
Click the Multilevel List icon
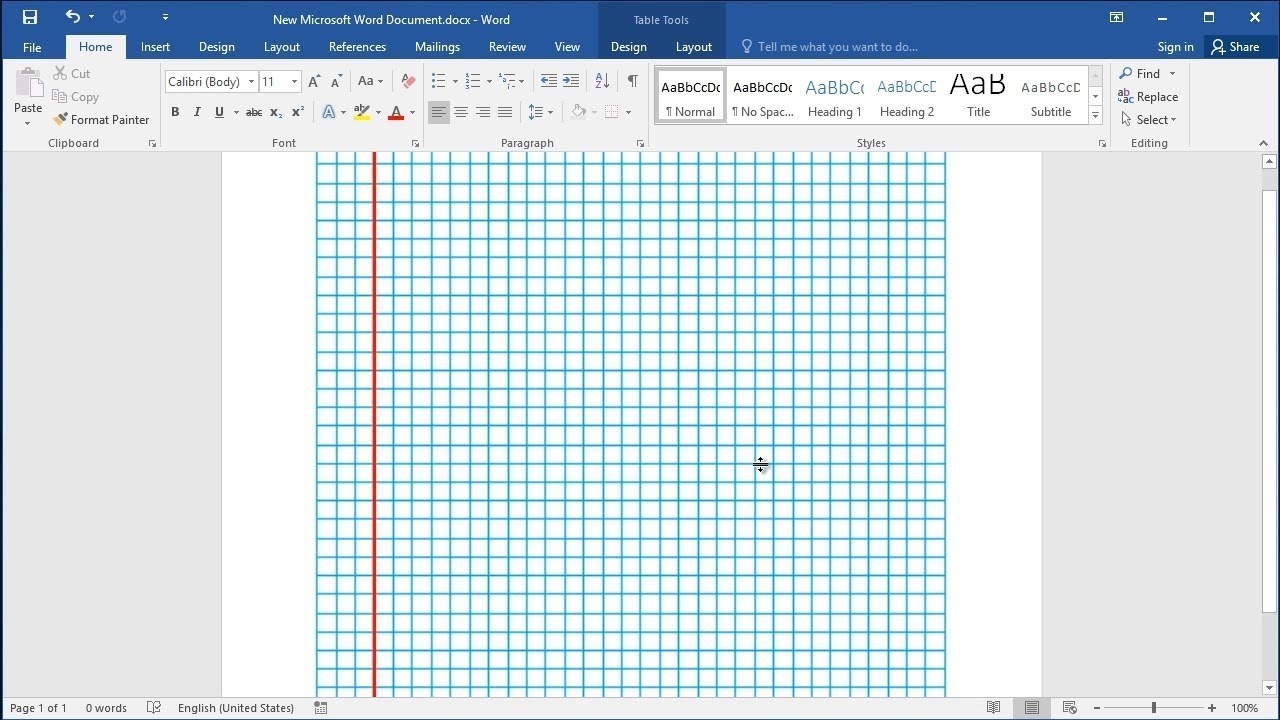pyautogui.click(x=507, y=82)
